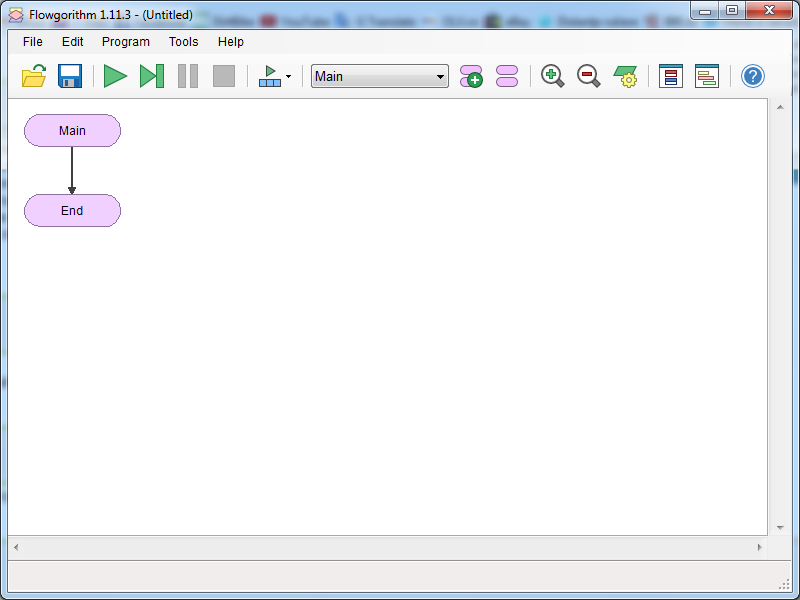Open the chart style settings gear icon

pos(626,76)
